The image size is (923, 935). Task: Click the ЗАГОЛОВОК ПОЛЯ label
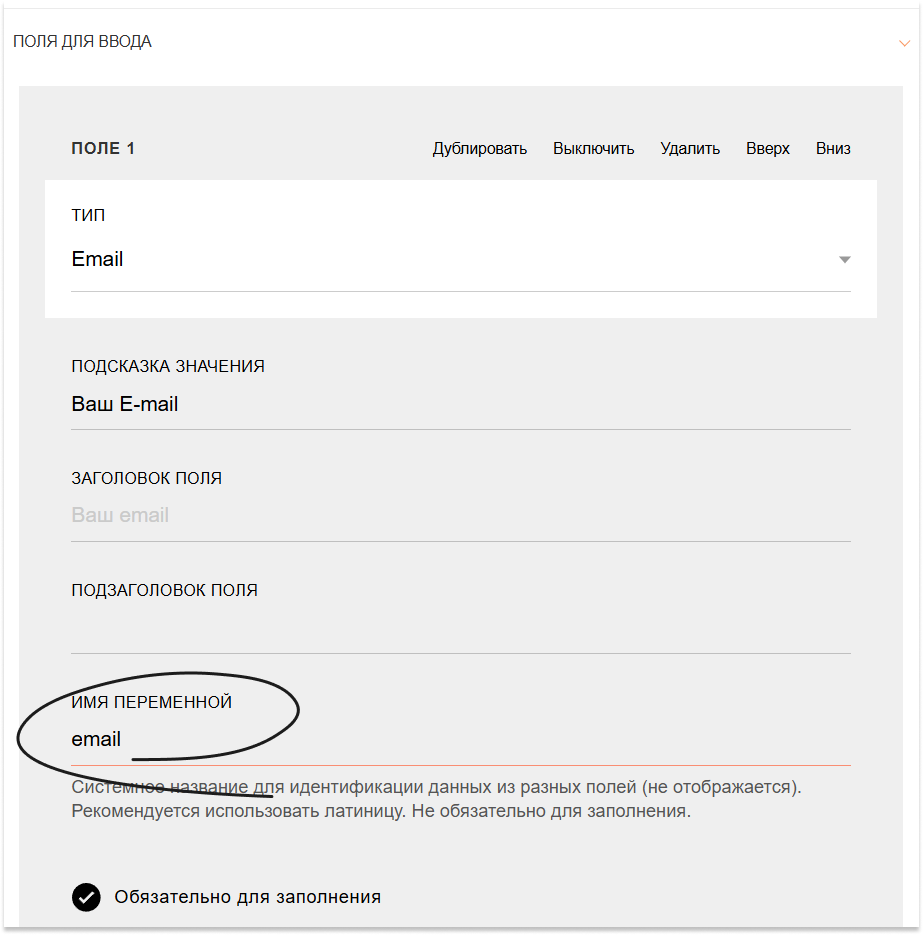[147, 478]
